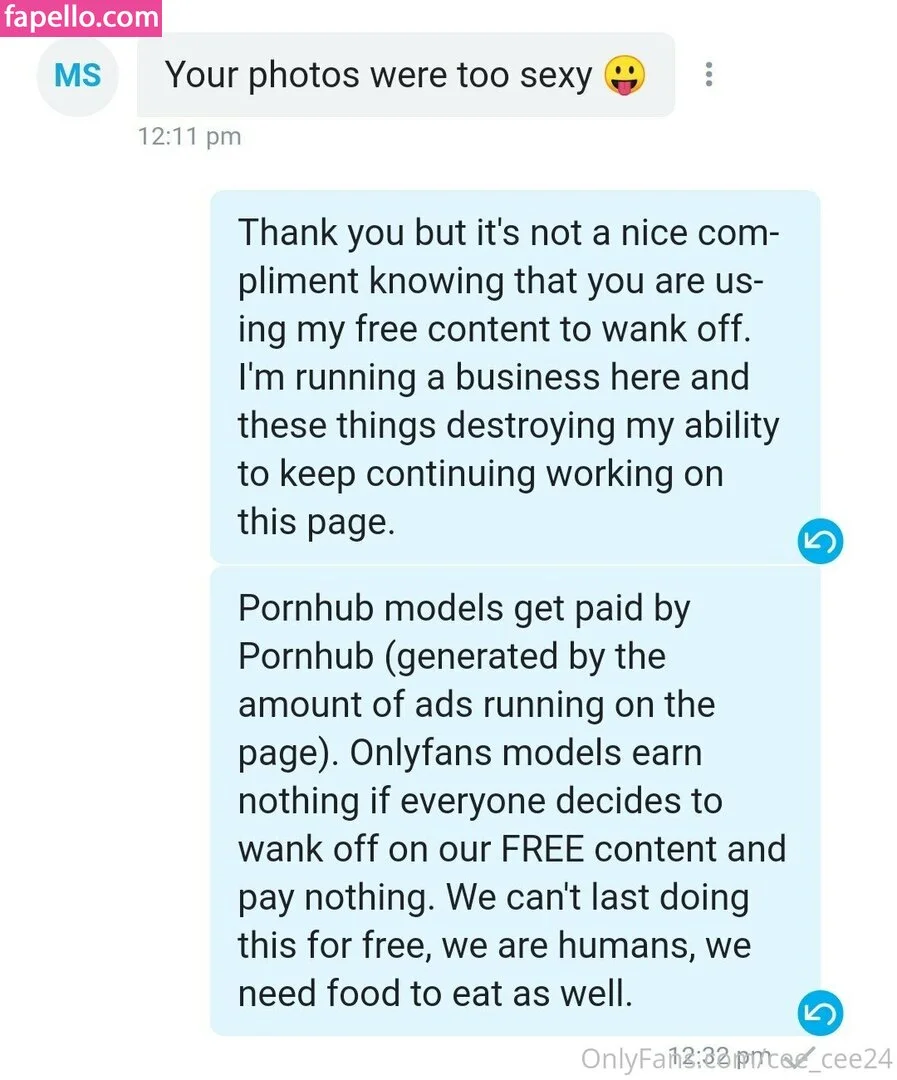This screenshot has height=1080, width=897.
Task: Click 'need food to eat as well.' line
Action: point(436,992)
